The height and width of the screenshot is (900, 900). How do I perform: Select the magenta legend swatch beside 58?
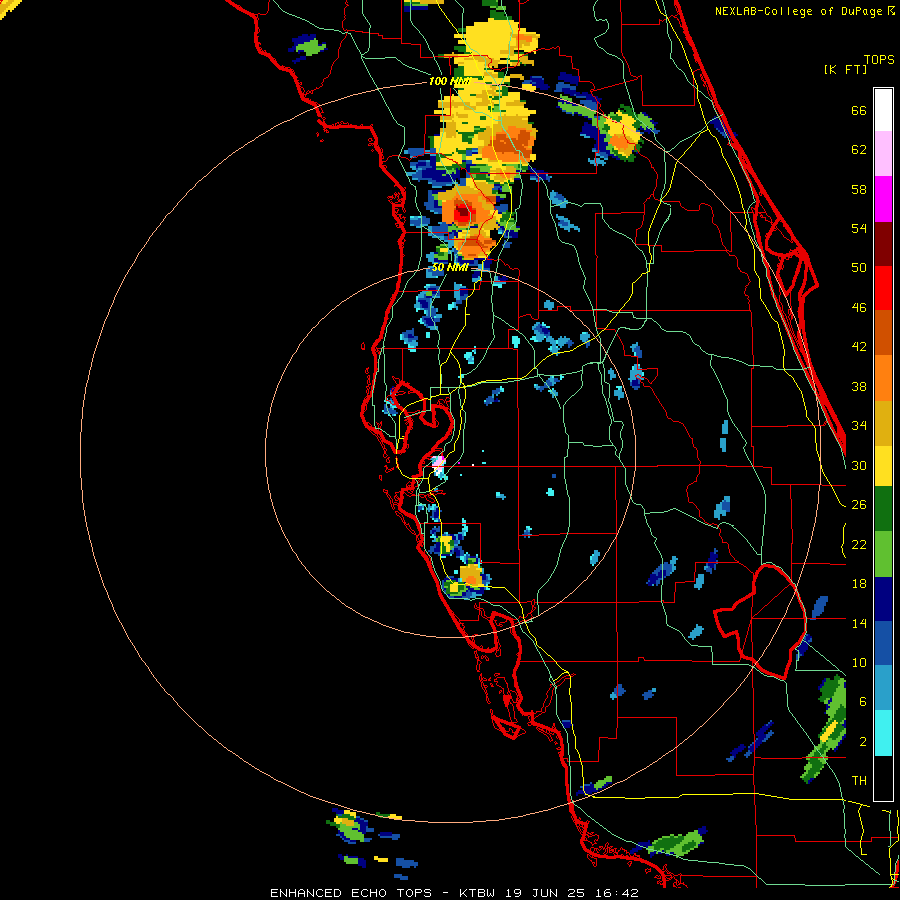click(883, 199)
